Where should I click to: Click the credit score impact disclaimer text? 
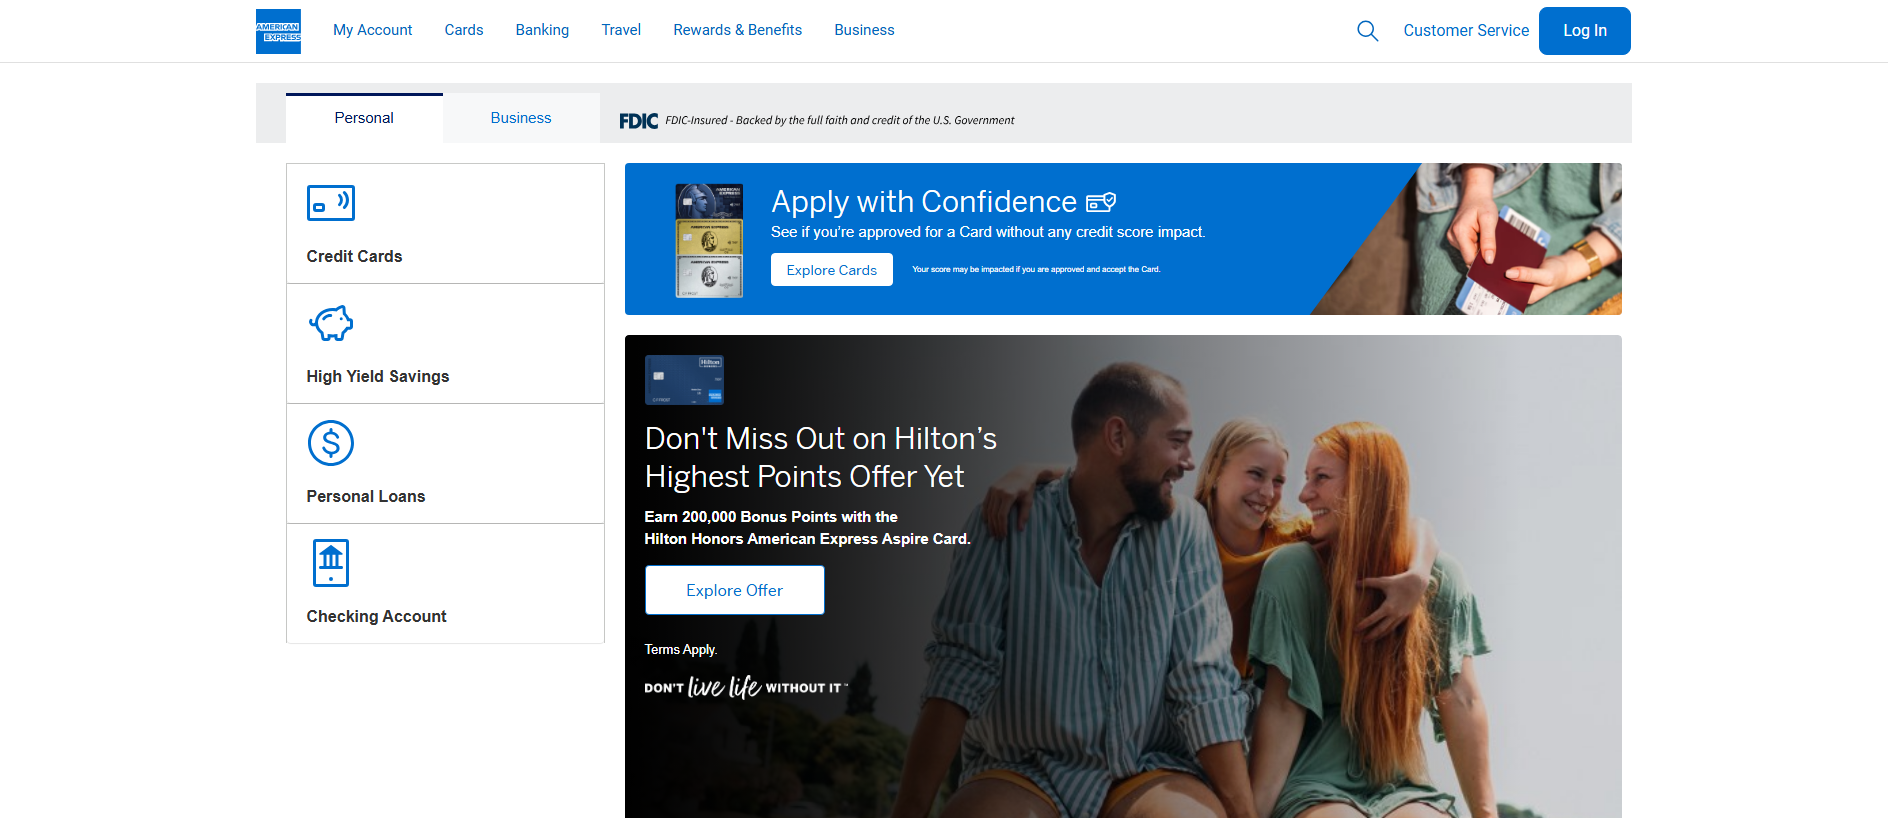tap(1036, 270)
